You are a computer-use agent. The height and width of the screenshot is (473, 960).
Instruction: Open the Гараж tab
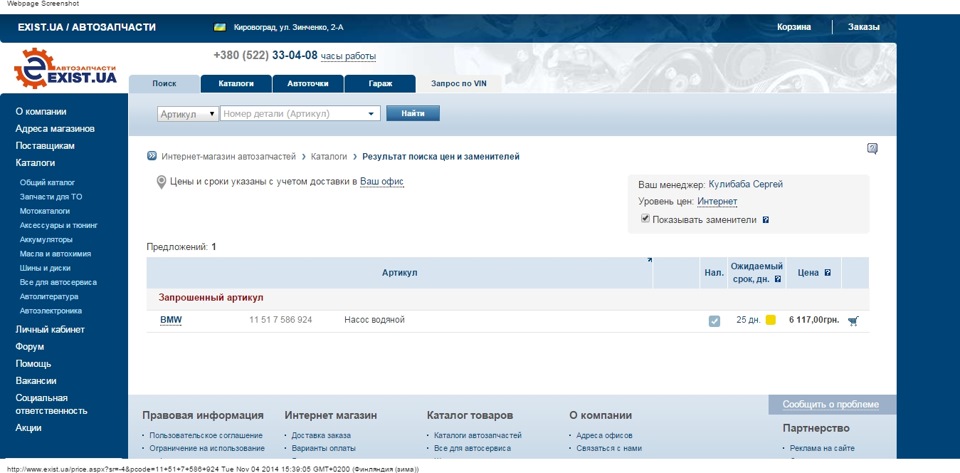click(380, 84)
